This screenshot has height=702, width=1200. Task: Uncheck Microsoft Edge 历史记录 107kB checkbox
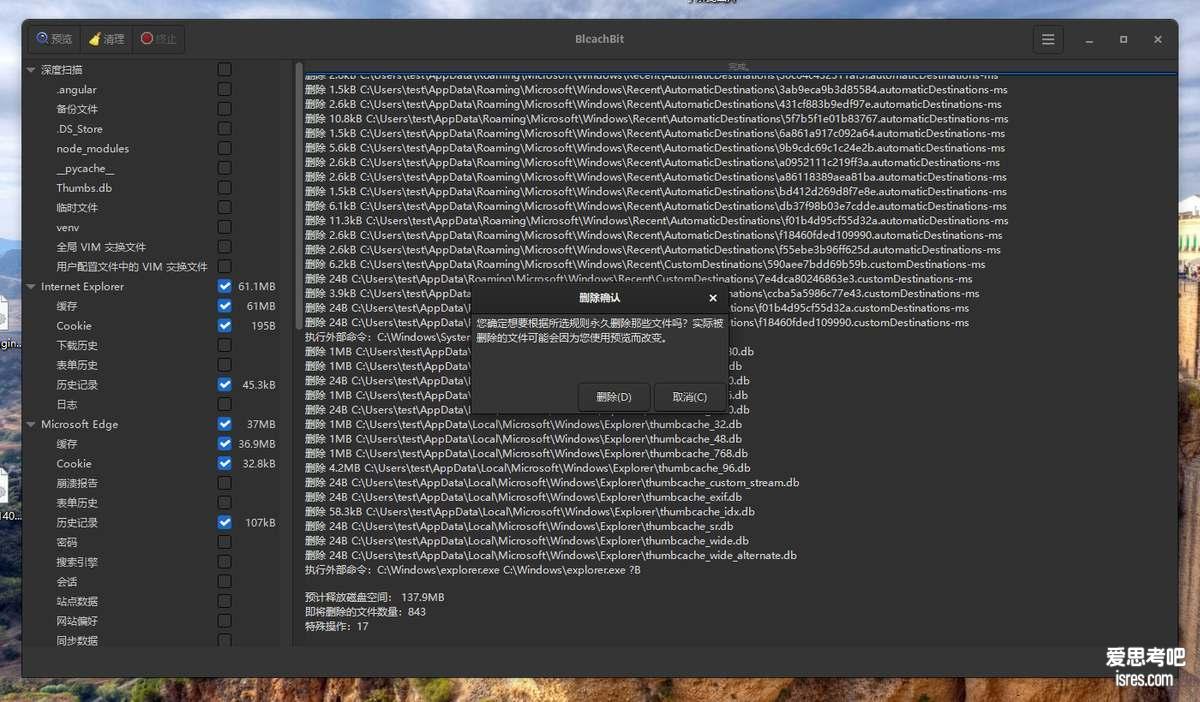coord(224,522)
